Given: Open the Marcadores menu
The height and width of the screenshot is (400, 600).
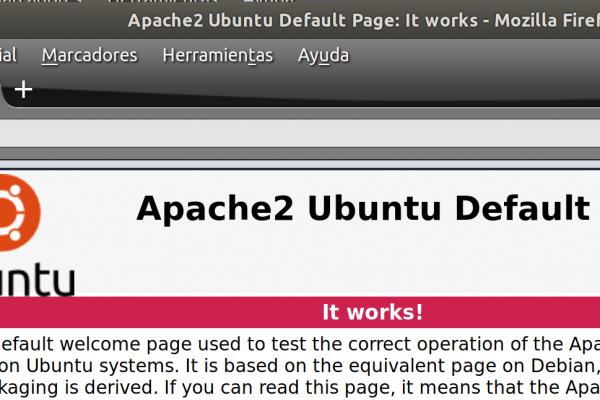Looking at the screenshot, I should (x=90, y=56).
